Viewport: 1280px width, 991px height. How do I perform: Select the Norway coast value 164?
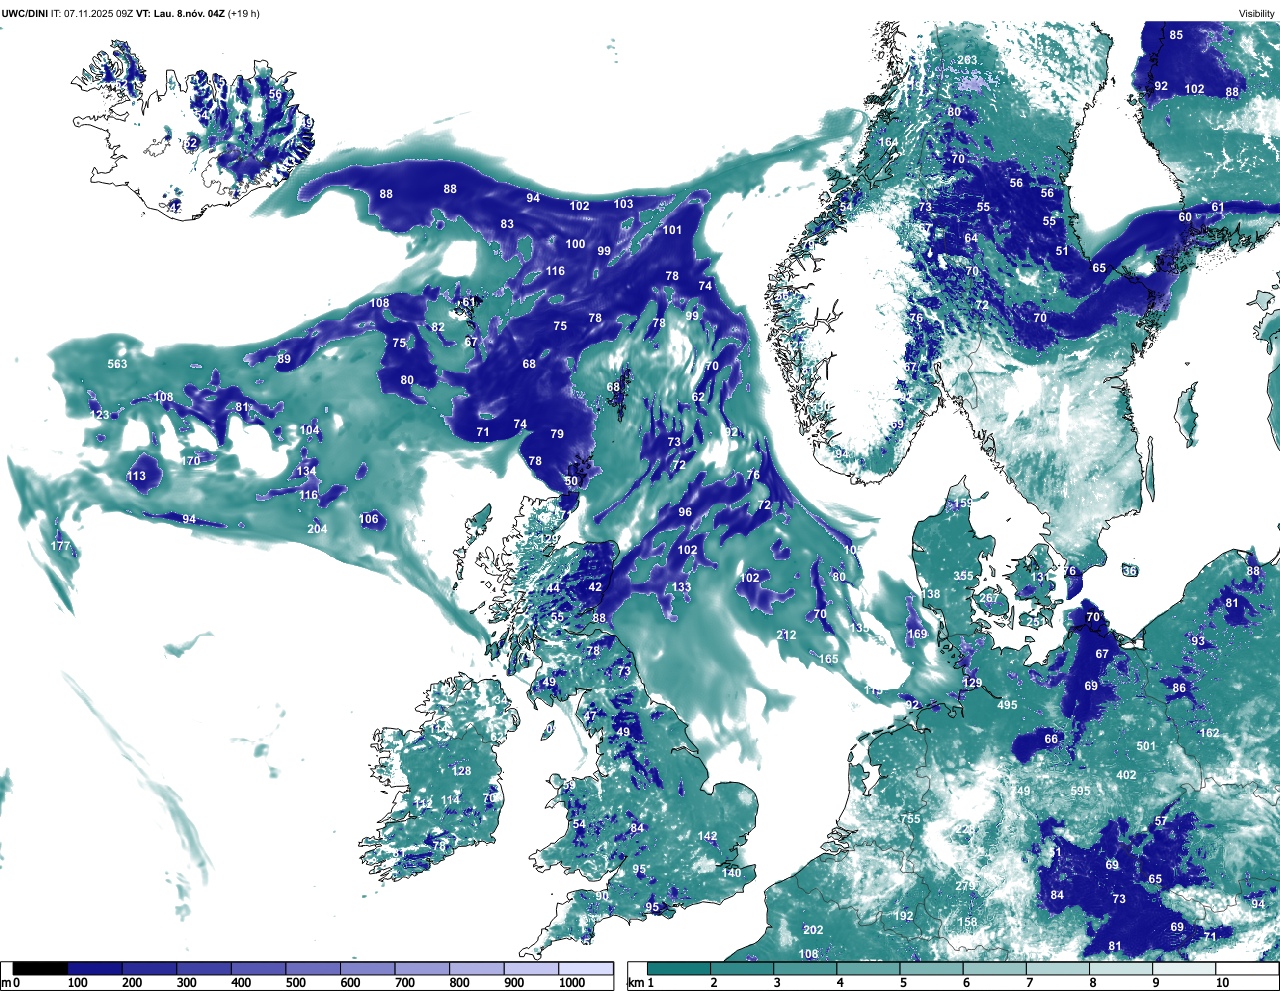(888, 142)
